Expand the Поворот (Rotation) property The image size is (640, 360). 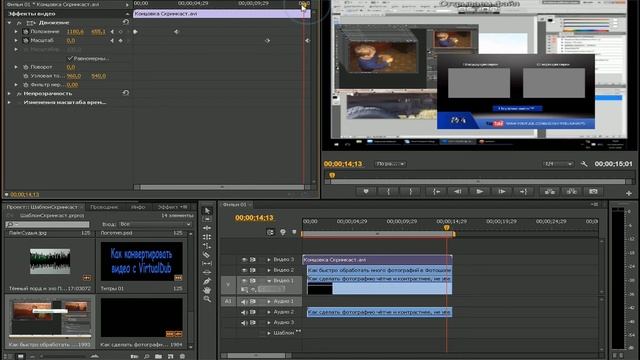pos(16,67)
